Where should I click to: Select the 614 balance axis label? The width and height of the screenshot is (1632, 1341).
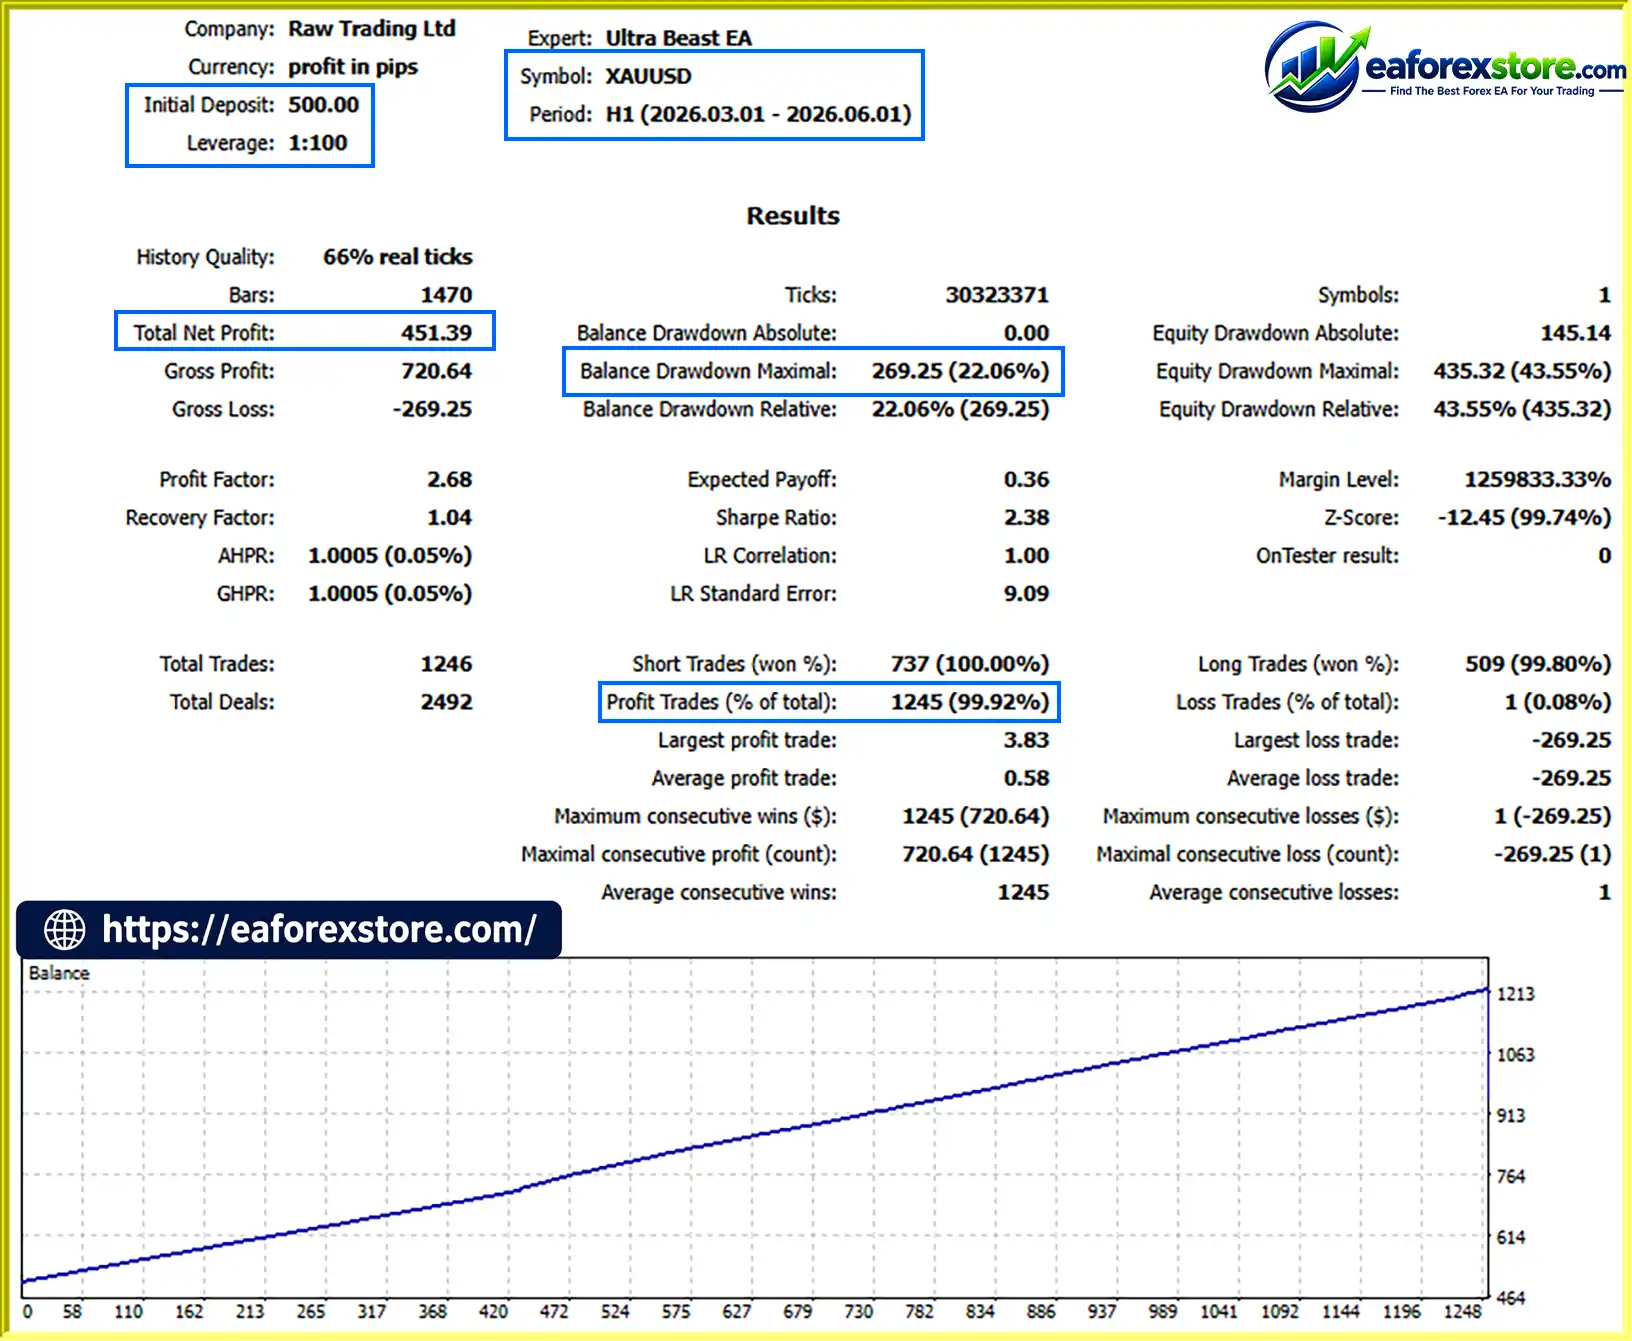1511,1238
